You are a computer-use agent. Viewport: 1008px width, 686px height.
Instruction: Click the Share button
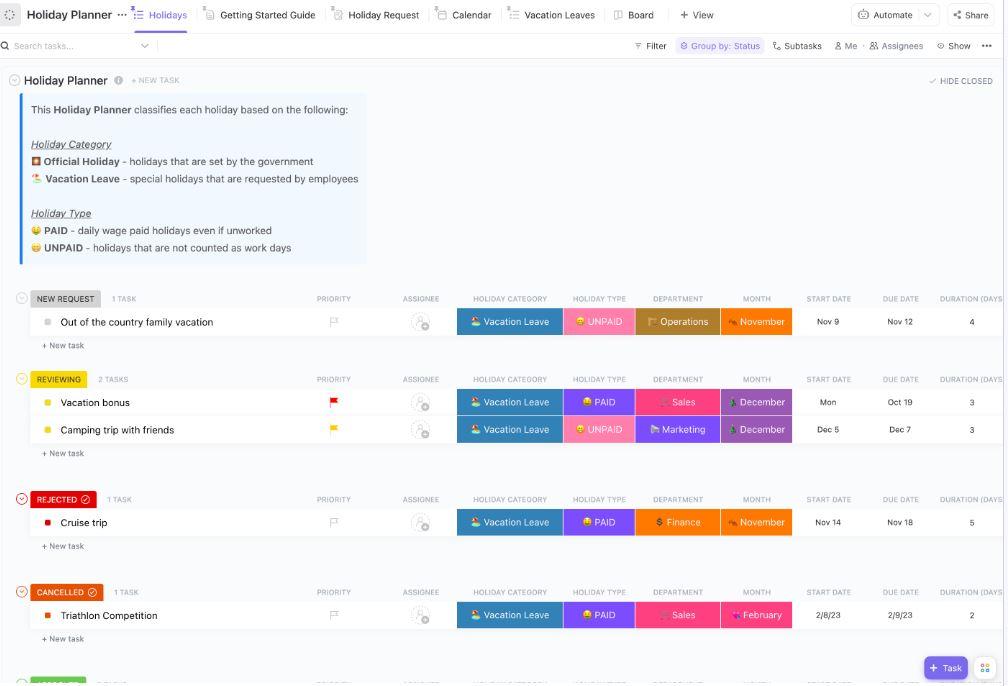coord(971,15)
